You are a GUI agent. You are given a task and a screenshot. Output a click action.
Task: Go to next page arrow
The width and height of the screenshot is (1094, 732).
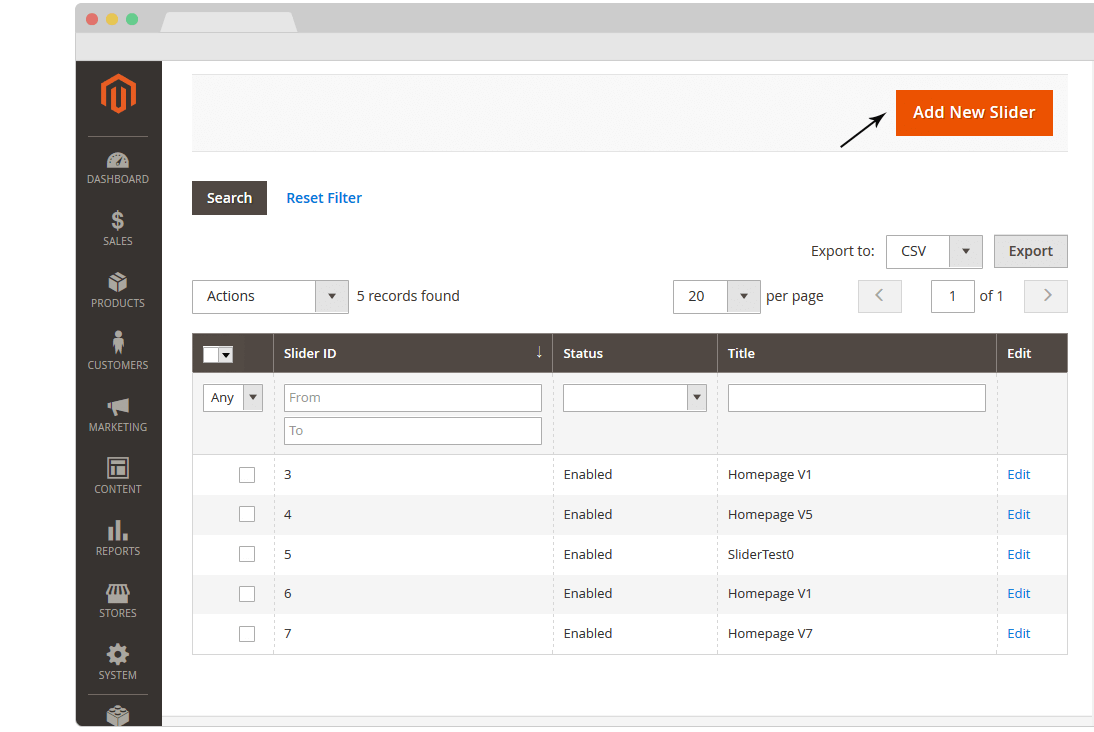click(1047, 296)
